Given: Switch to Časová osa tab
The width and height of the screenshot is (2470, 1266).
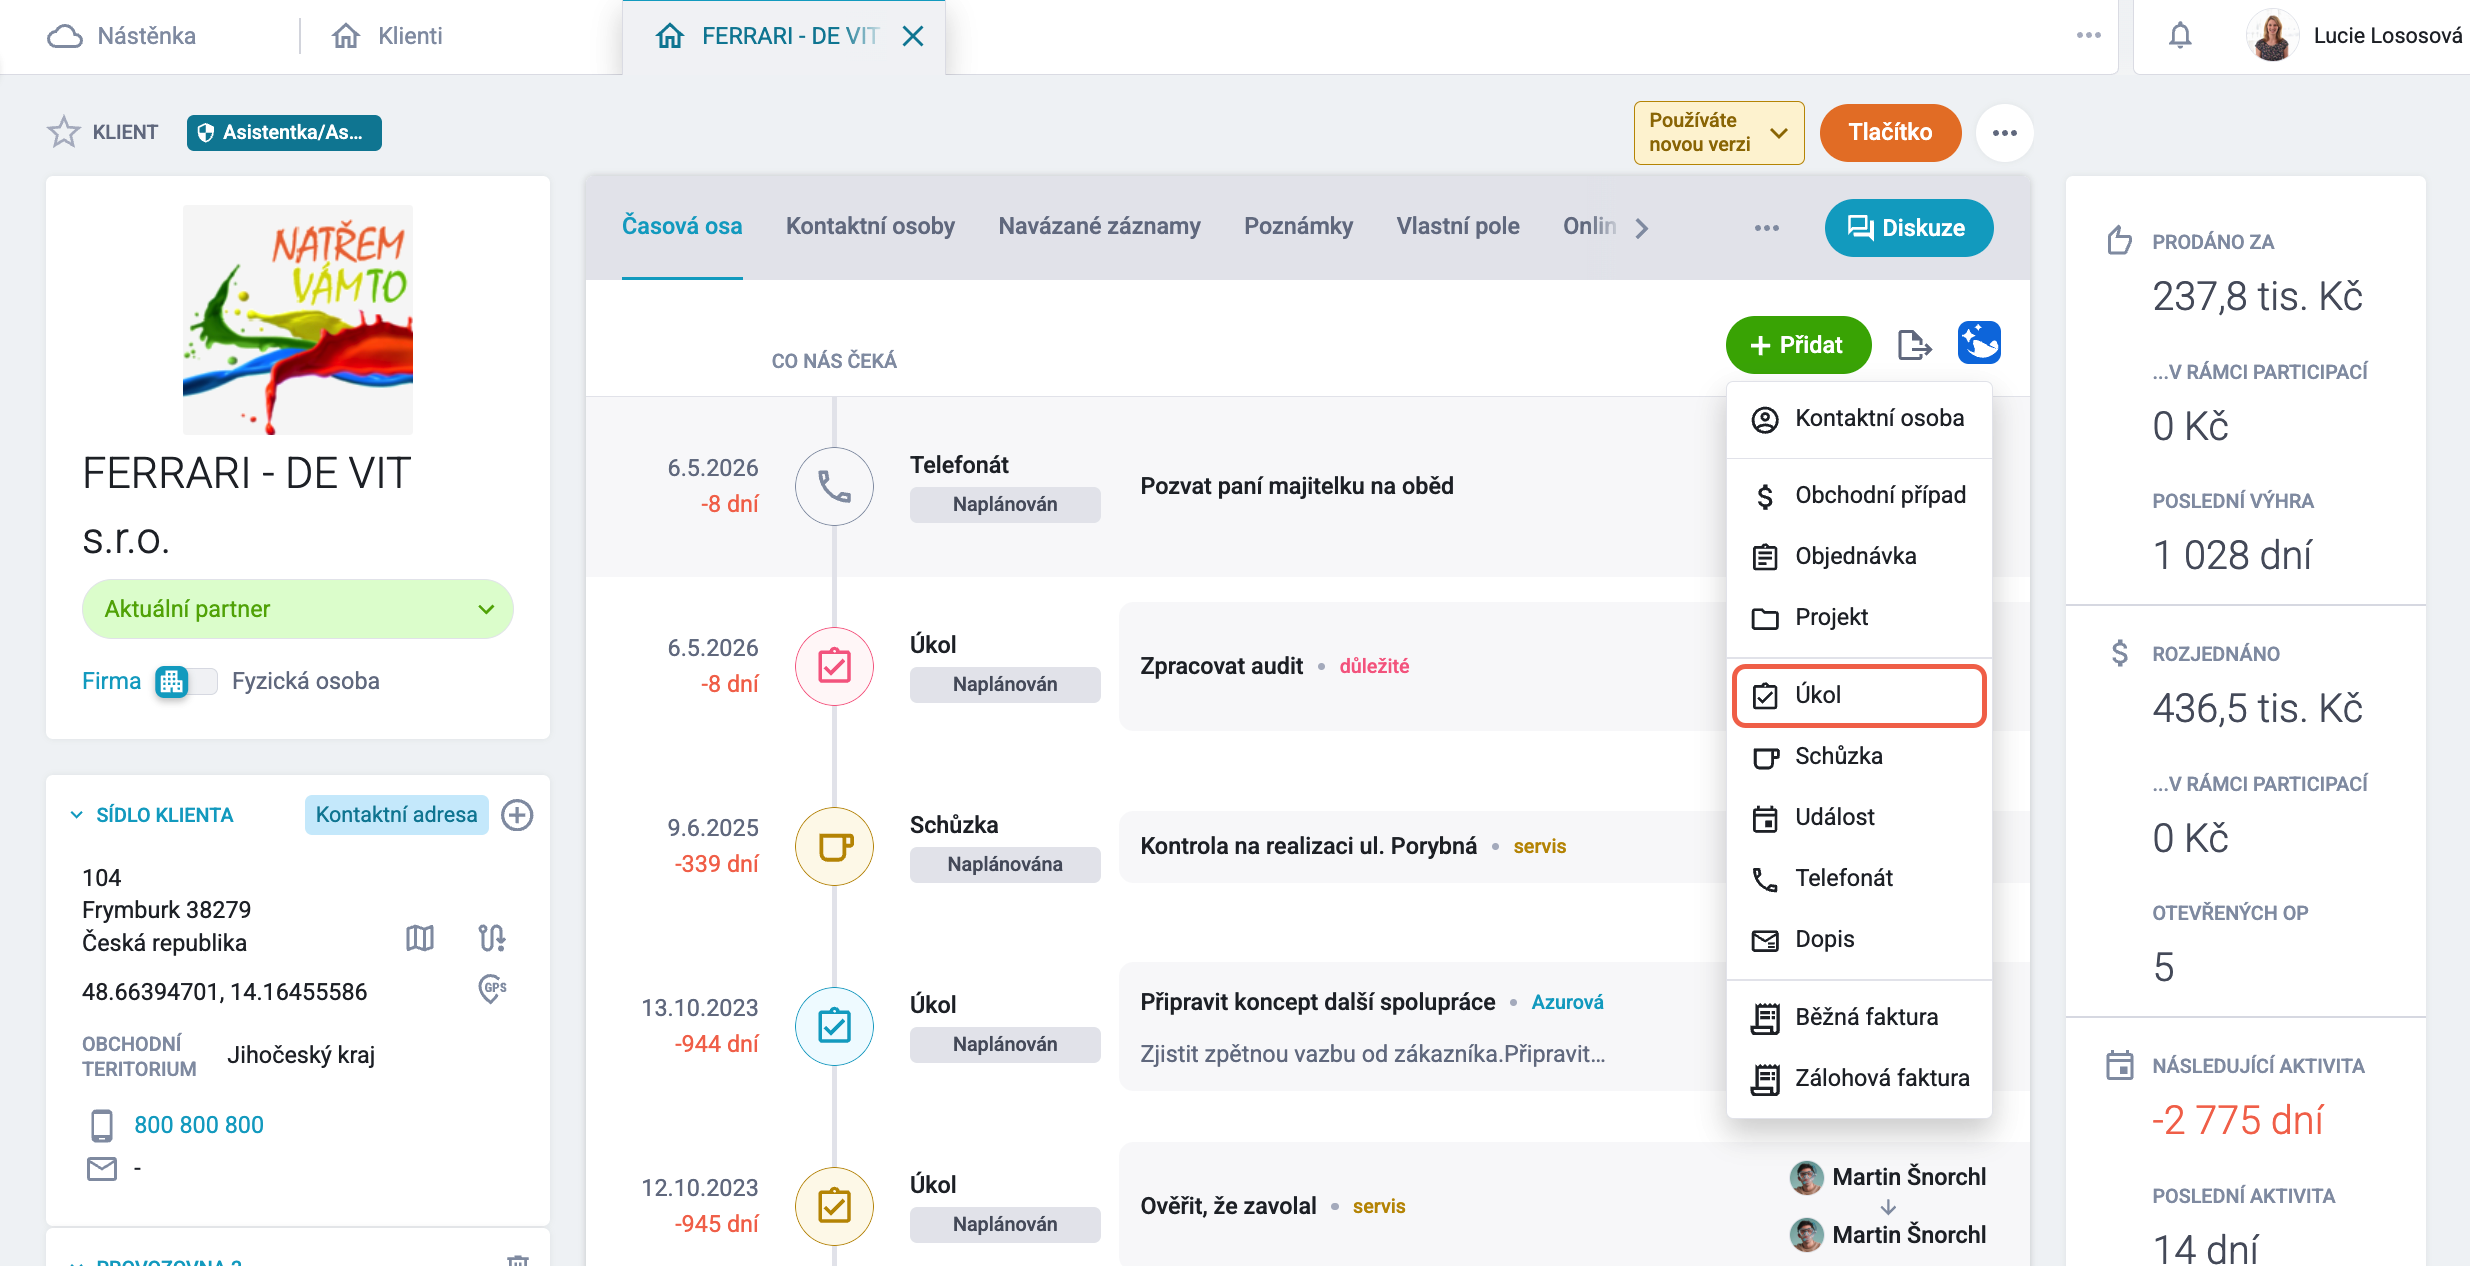Looking at the screenshot, I should click(682, 227).
